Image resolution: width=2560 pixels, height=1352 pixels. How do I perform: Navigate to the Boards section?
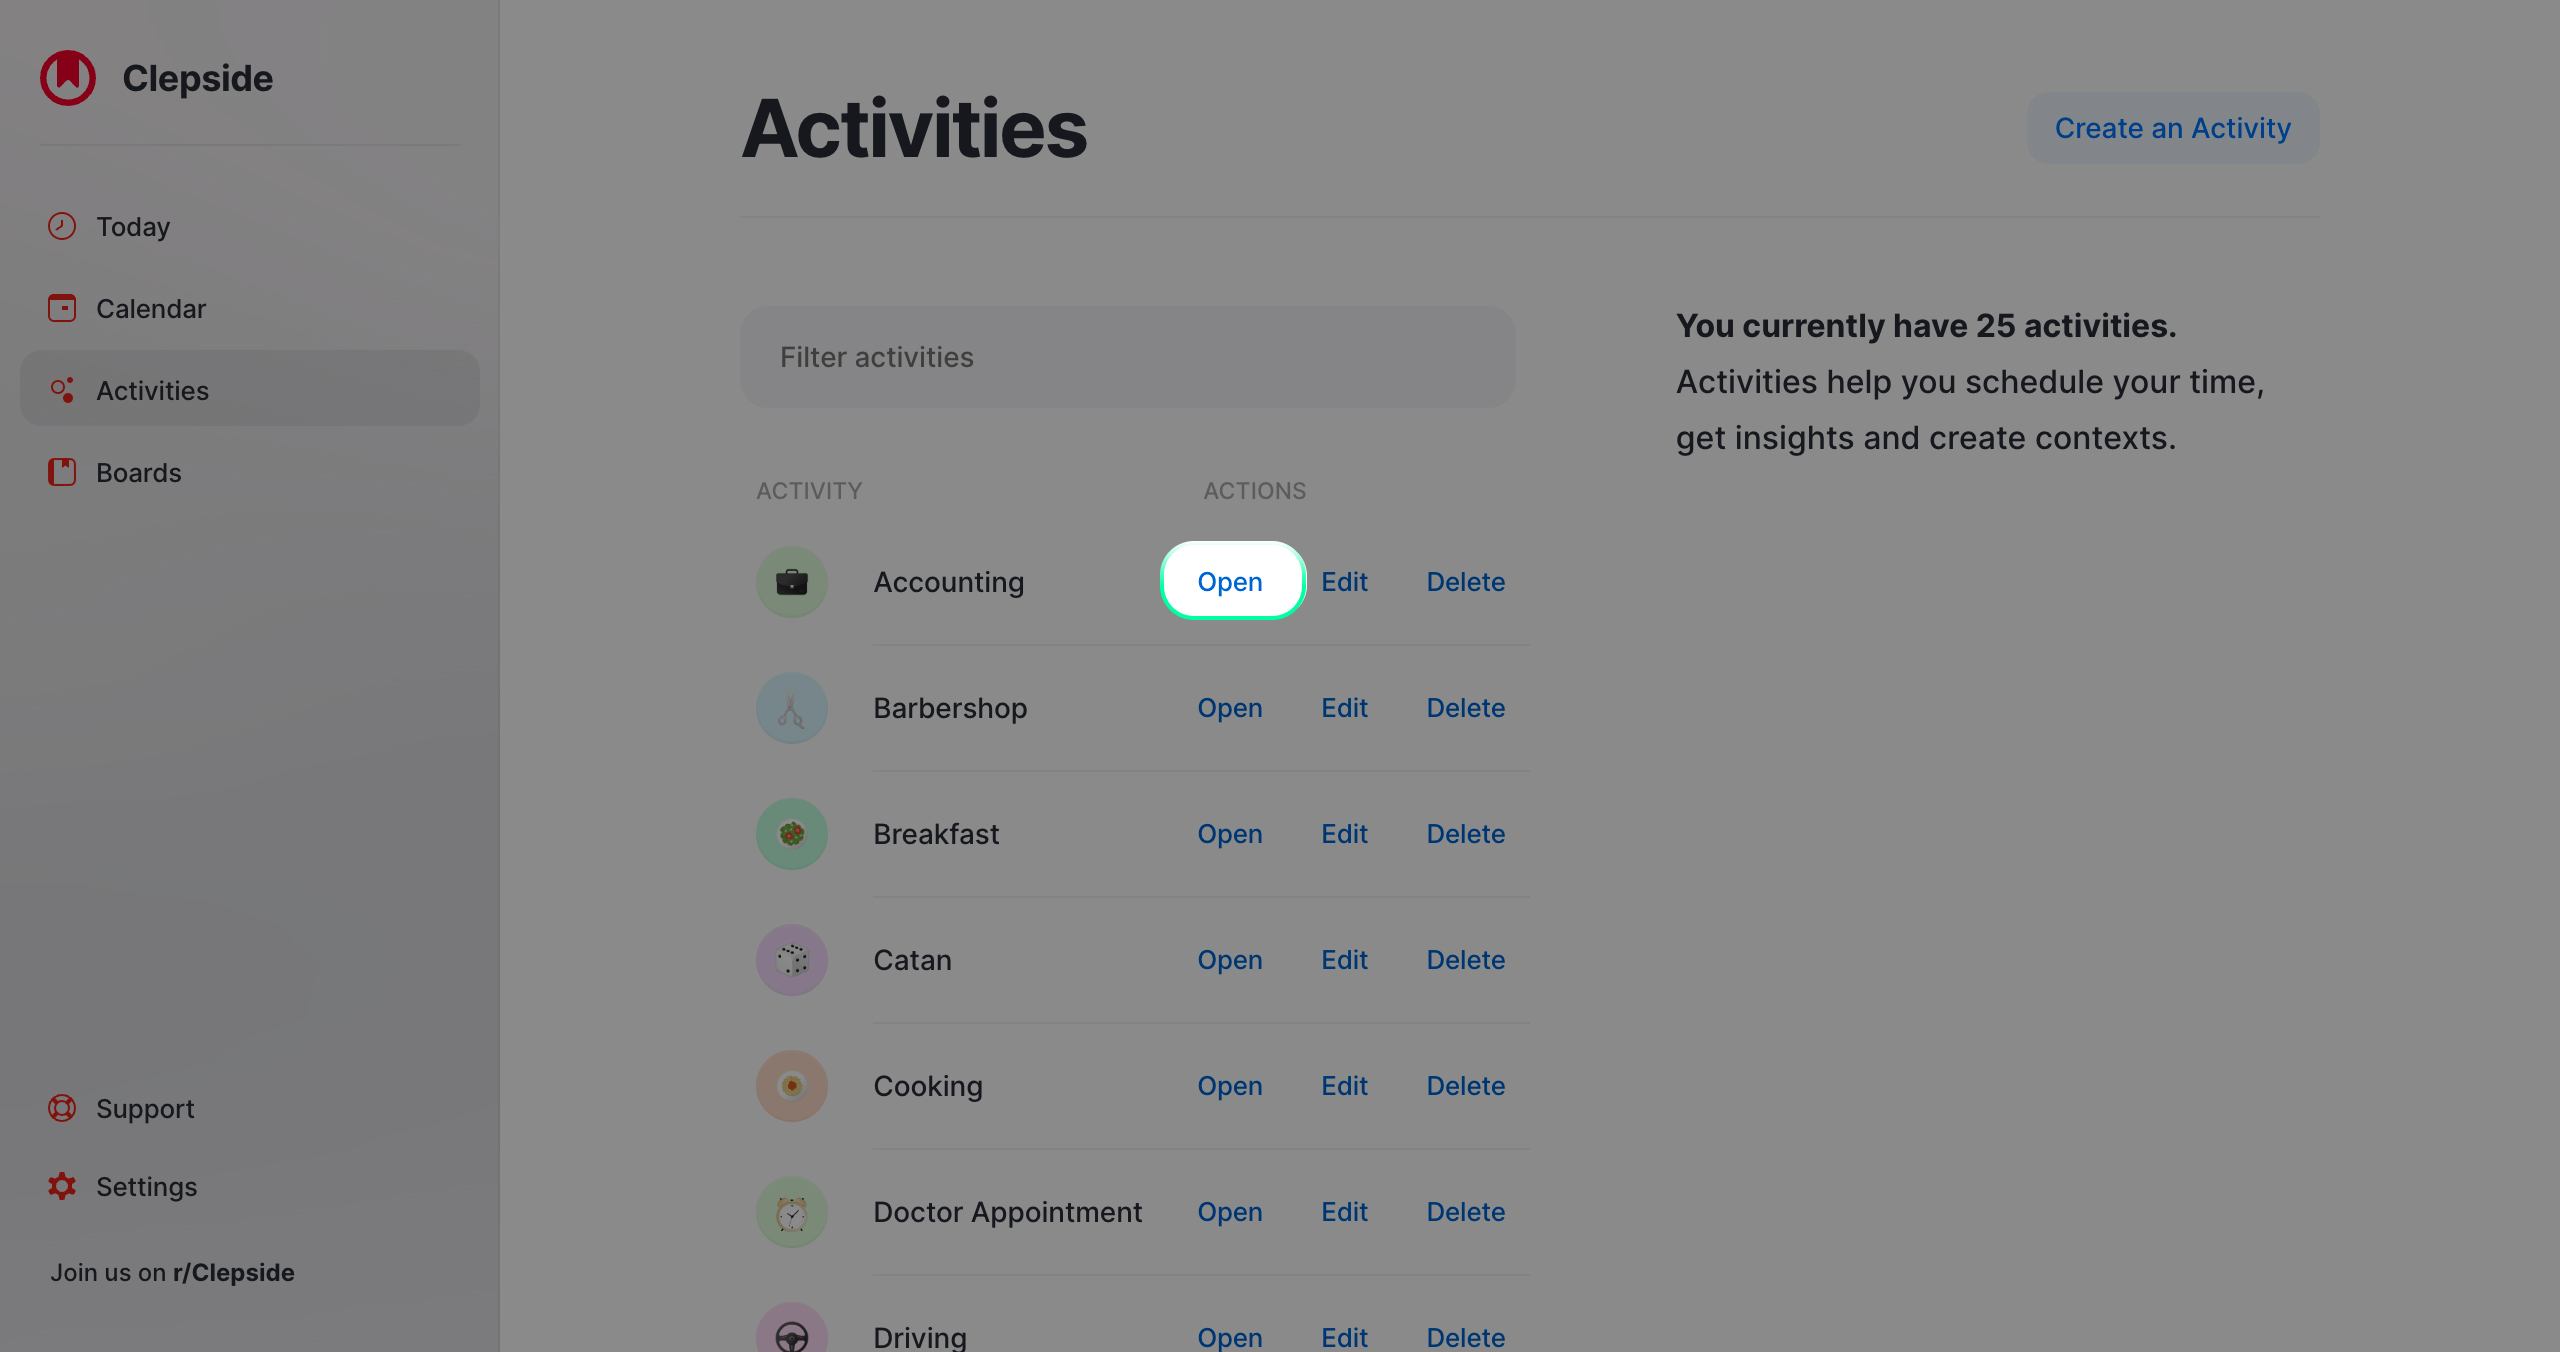point(139,472)
